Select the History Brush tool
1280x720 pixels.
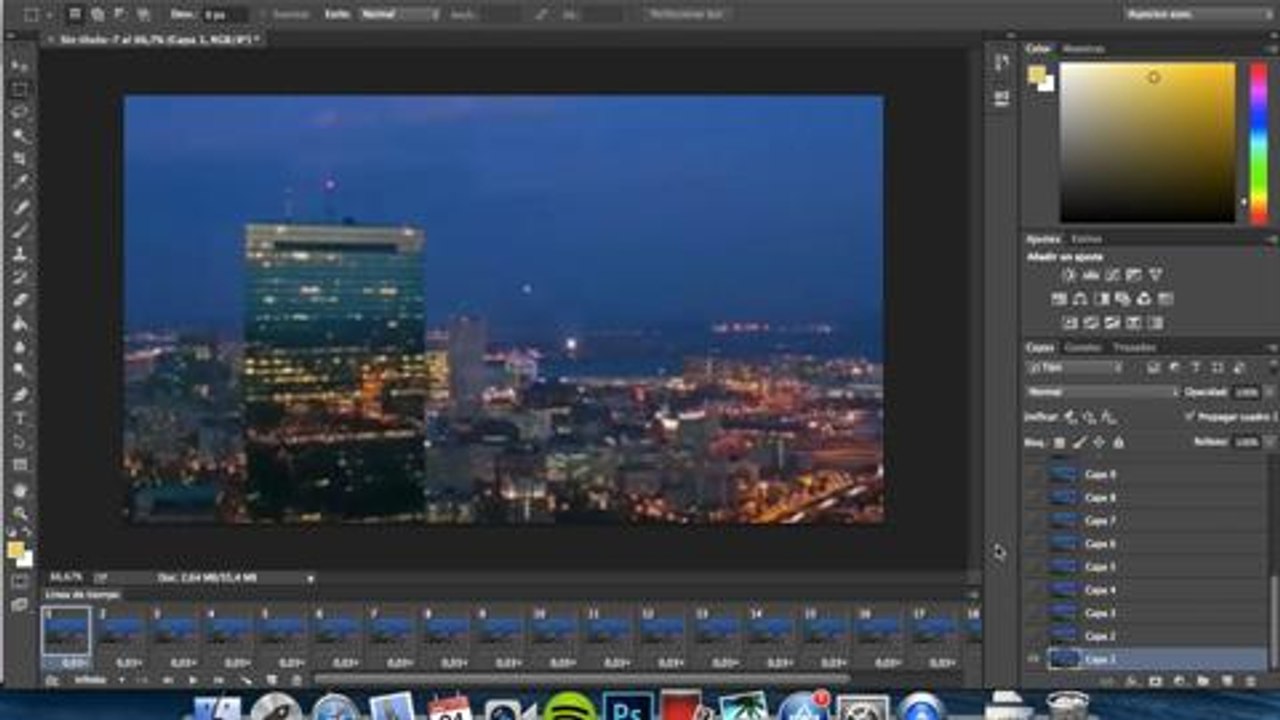[x=19, y=276]
